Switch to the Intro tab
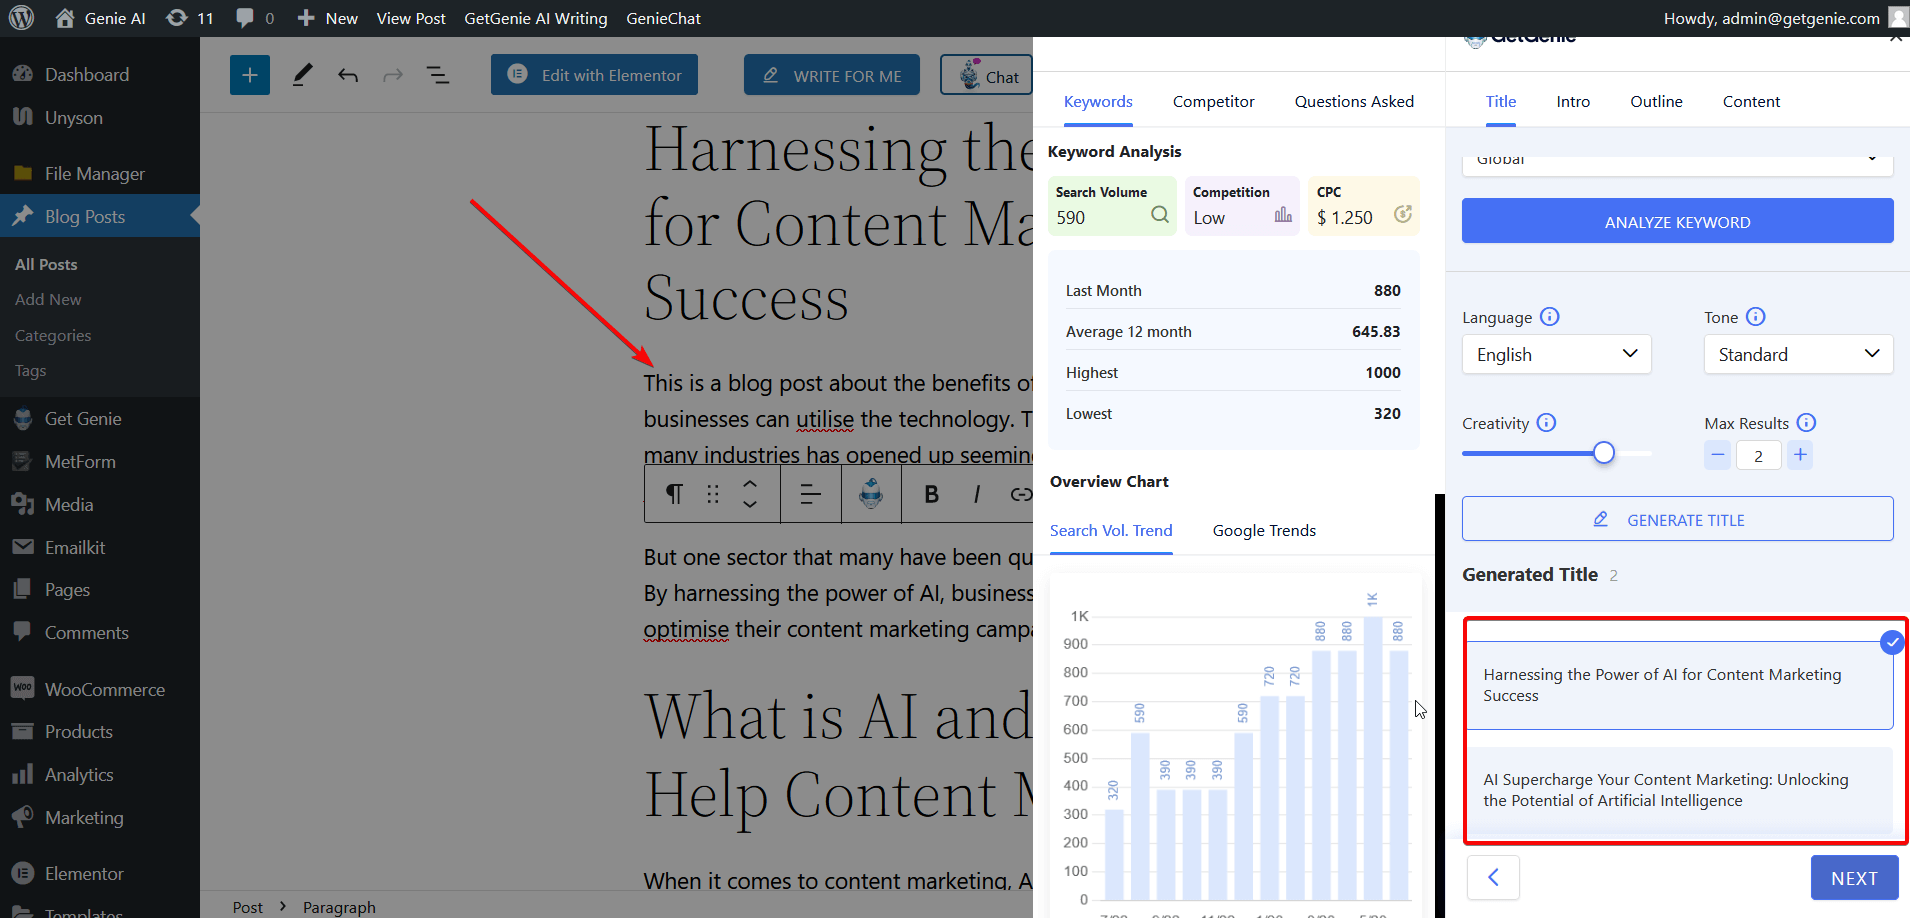Screen dimensions: 1910x918 [x=1573, y=101]
